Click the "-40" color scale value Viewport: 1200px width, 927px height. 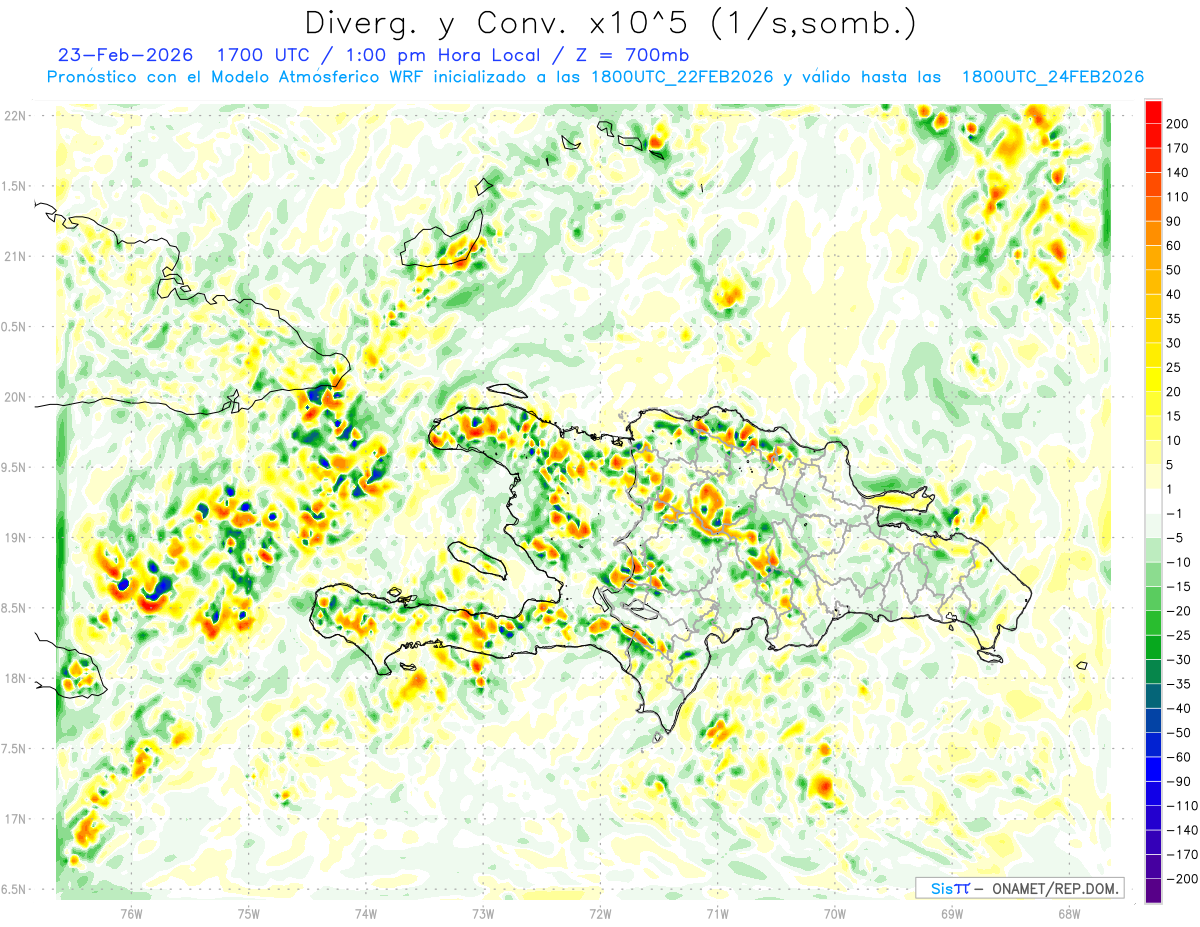pyautogui.click(x=1179, y=708)
